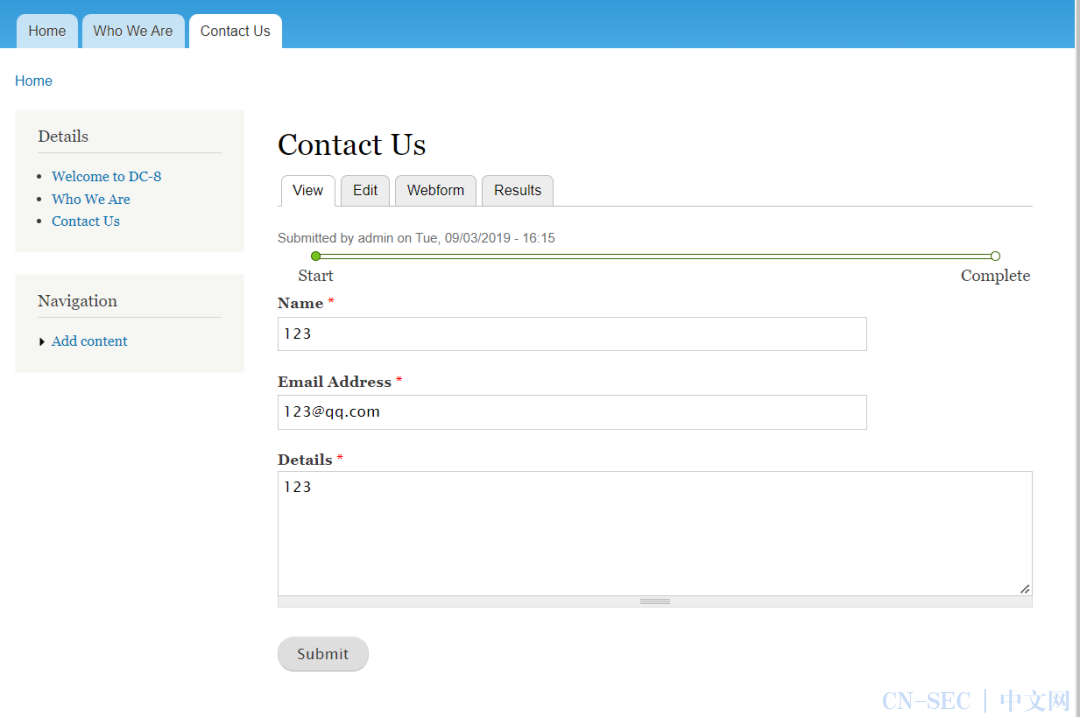Switch to the Results tab
The height and width of the screenshot is (717, 1080).
click(517, 191)
